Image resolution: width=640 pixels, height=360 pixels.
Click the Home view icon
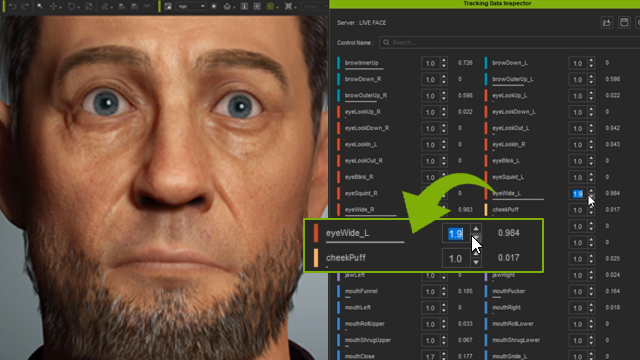(227, 7)
